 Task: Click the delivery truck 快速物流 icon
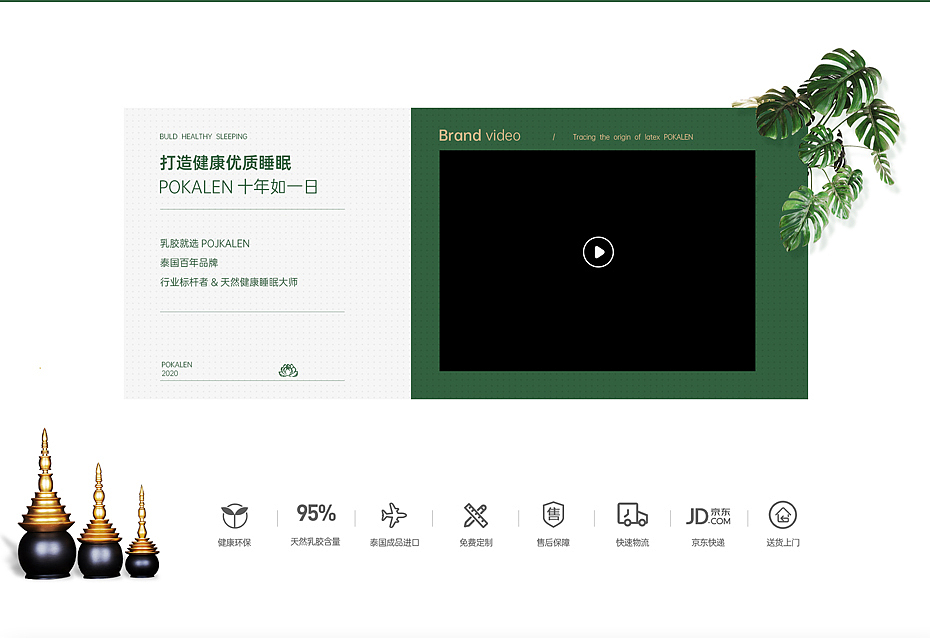[632, 515]
